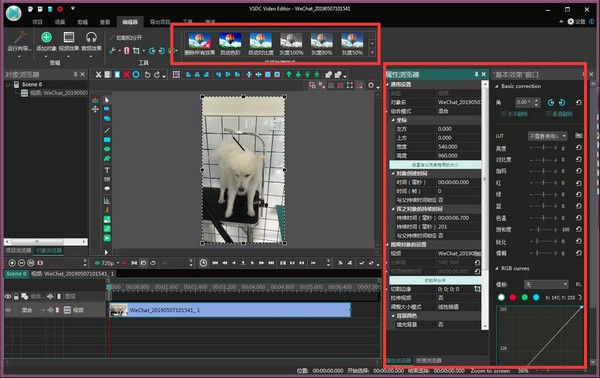
Task: Click the Undo arrow icon
Action: click(x=147, y=75)
